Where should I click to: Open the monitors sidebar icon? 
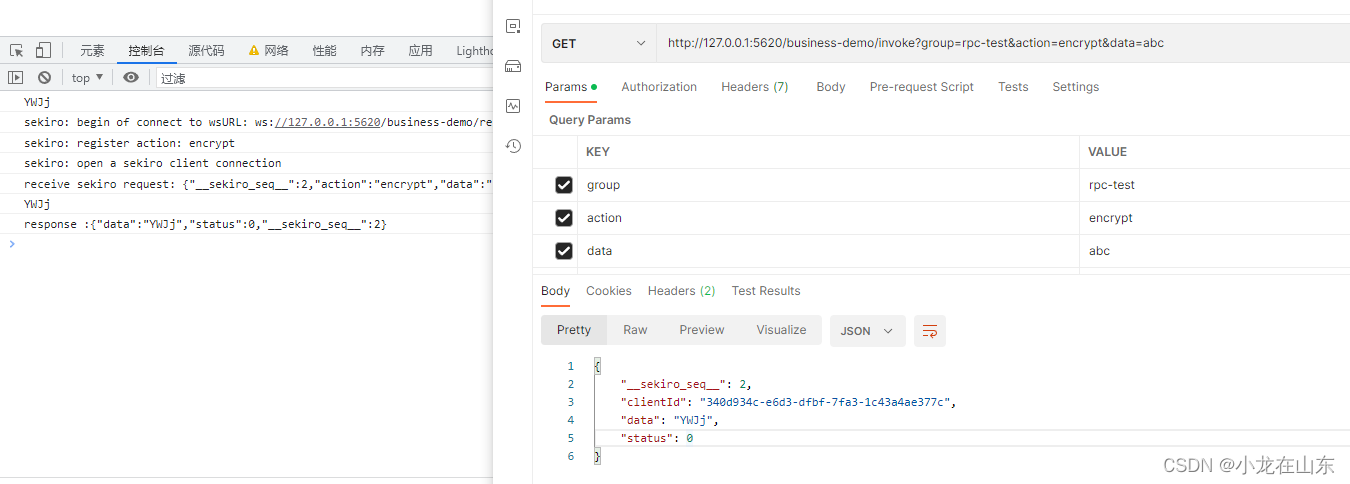click(x=513, y=105)
